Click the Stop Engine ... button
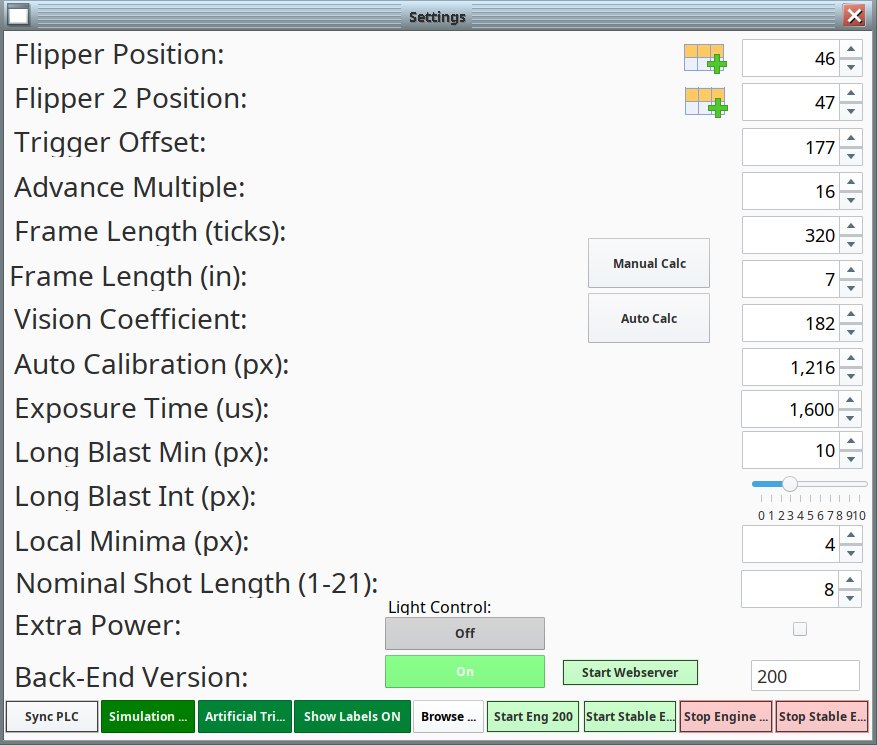 click(x=726, y=716)
